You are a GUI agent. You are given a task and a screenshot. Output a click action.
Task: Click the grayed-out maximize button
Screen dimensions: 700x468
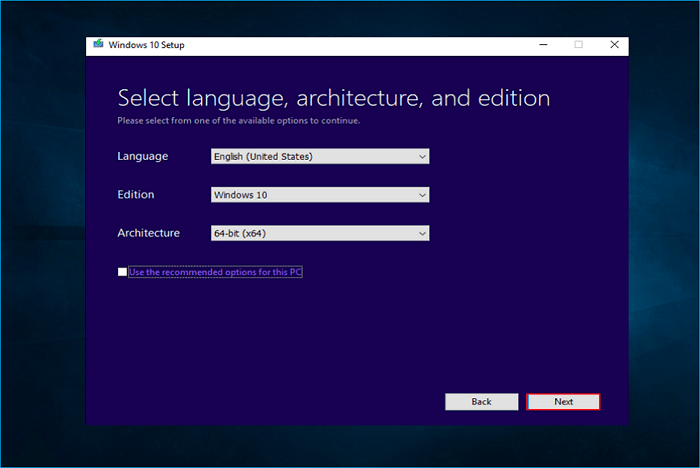(578, 45)
